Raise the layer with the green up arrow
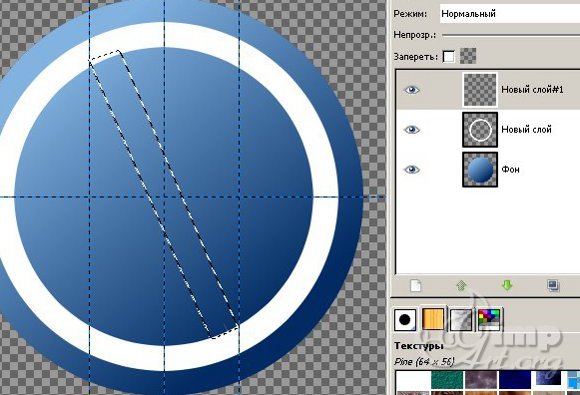Viewport: 580px width, 395px height. click(461, 285)
